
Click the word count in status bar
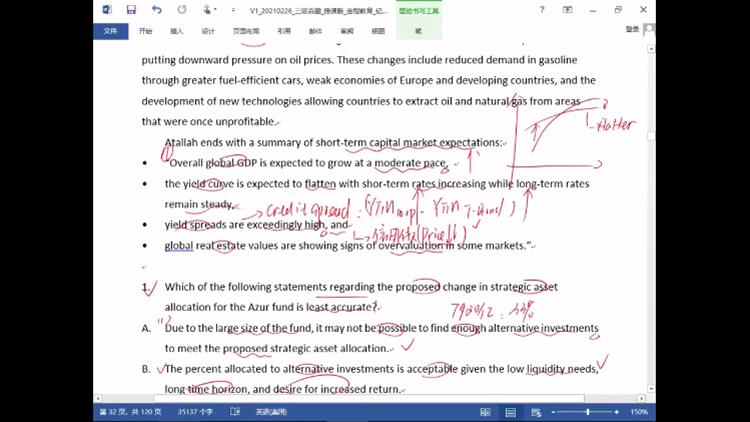point(195,412)
